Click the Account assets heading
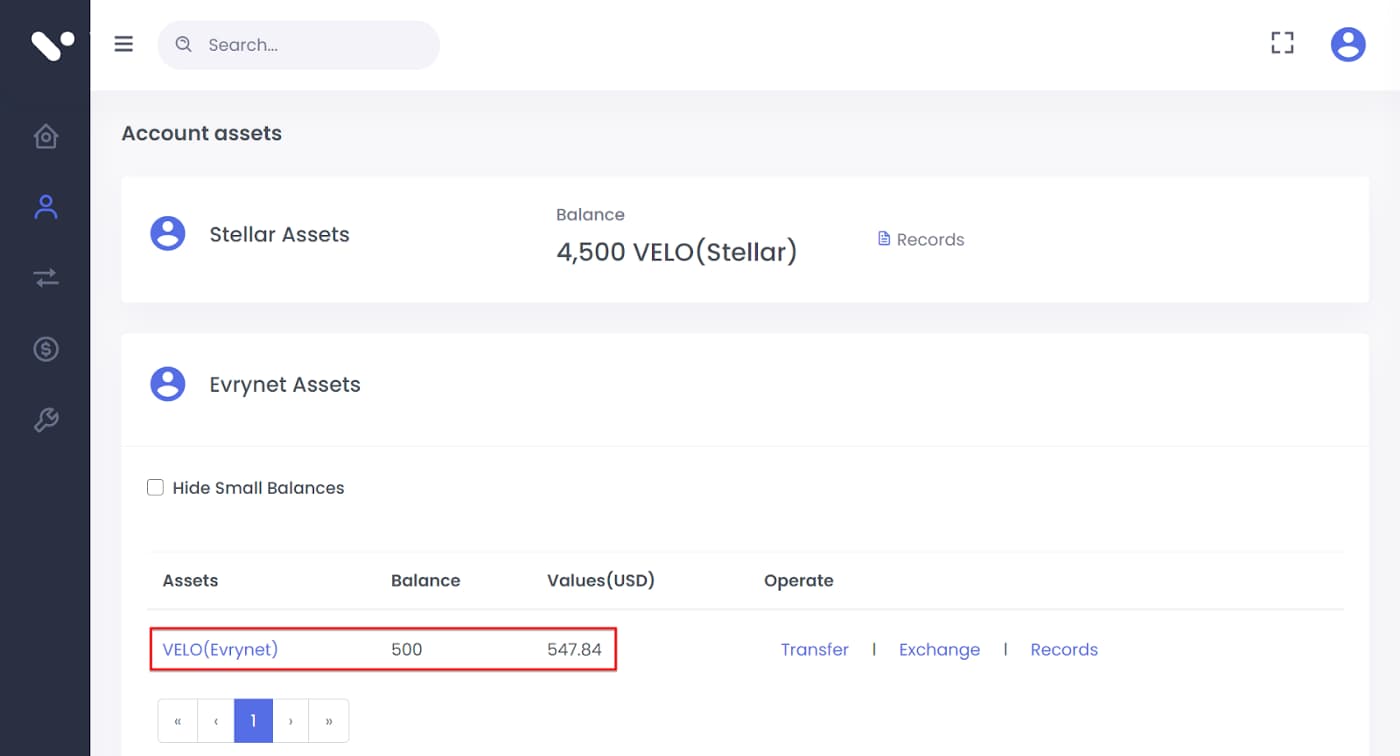Screen dimensions: 1400x756 tap(202, 133)
